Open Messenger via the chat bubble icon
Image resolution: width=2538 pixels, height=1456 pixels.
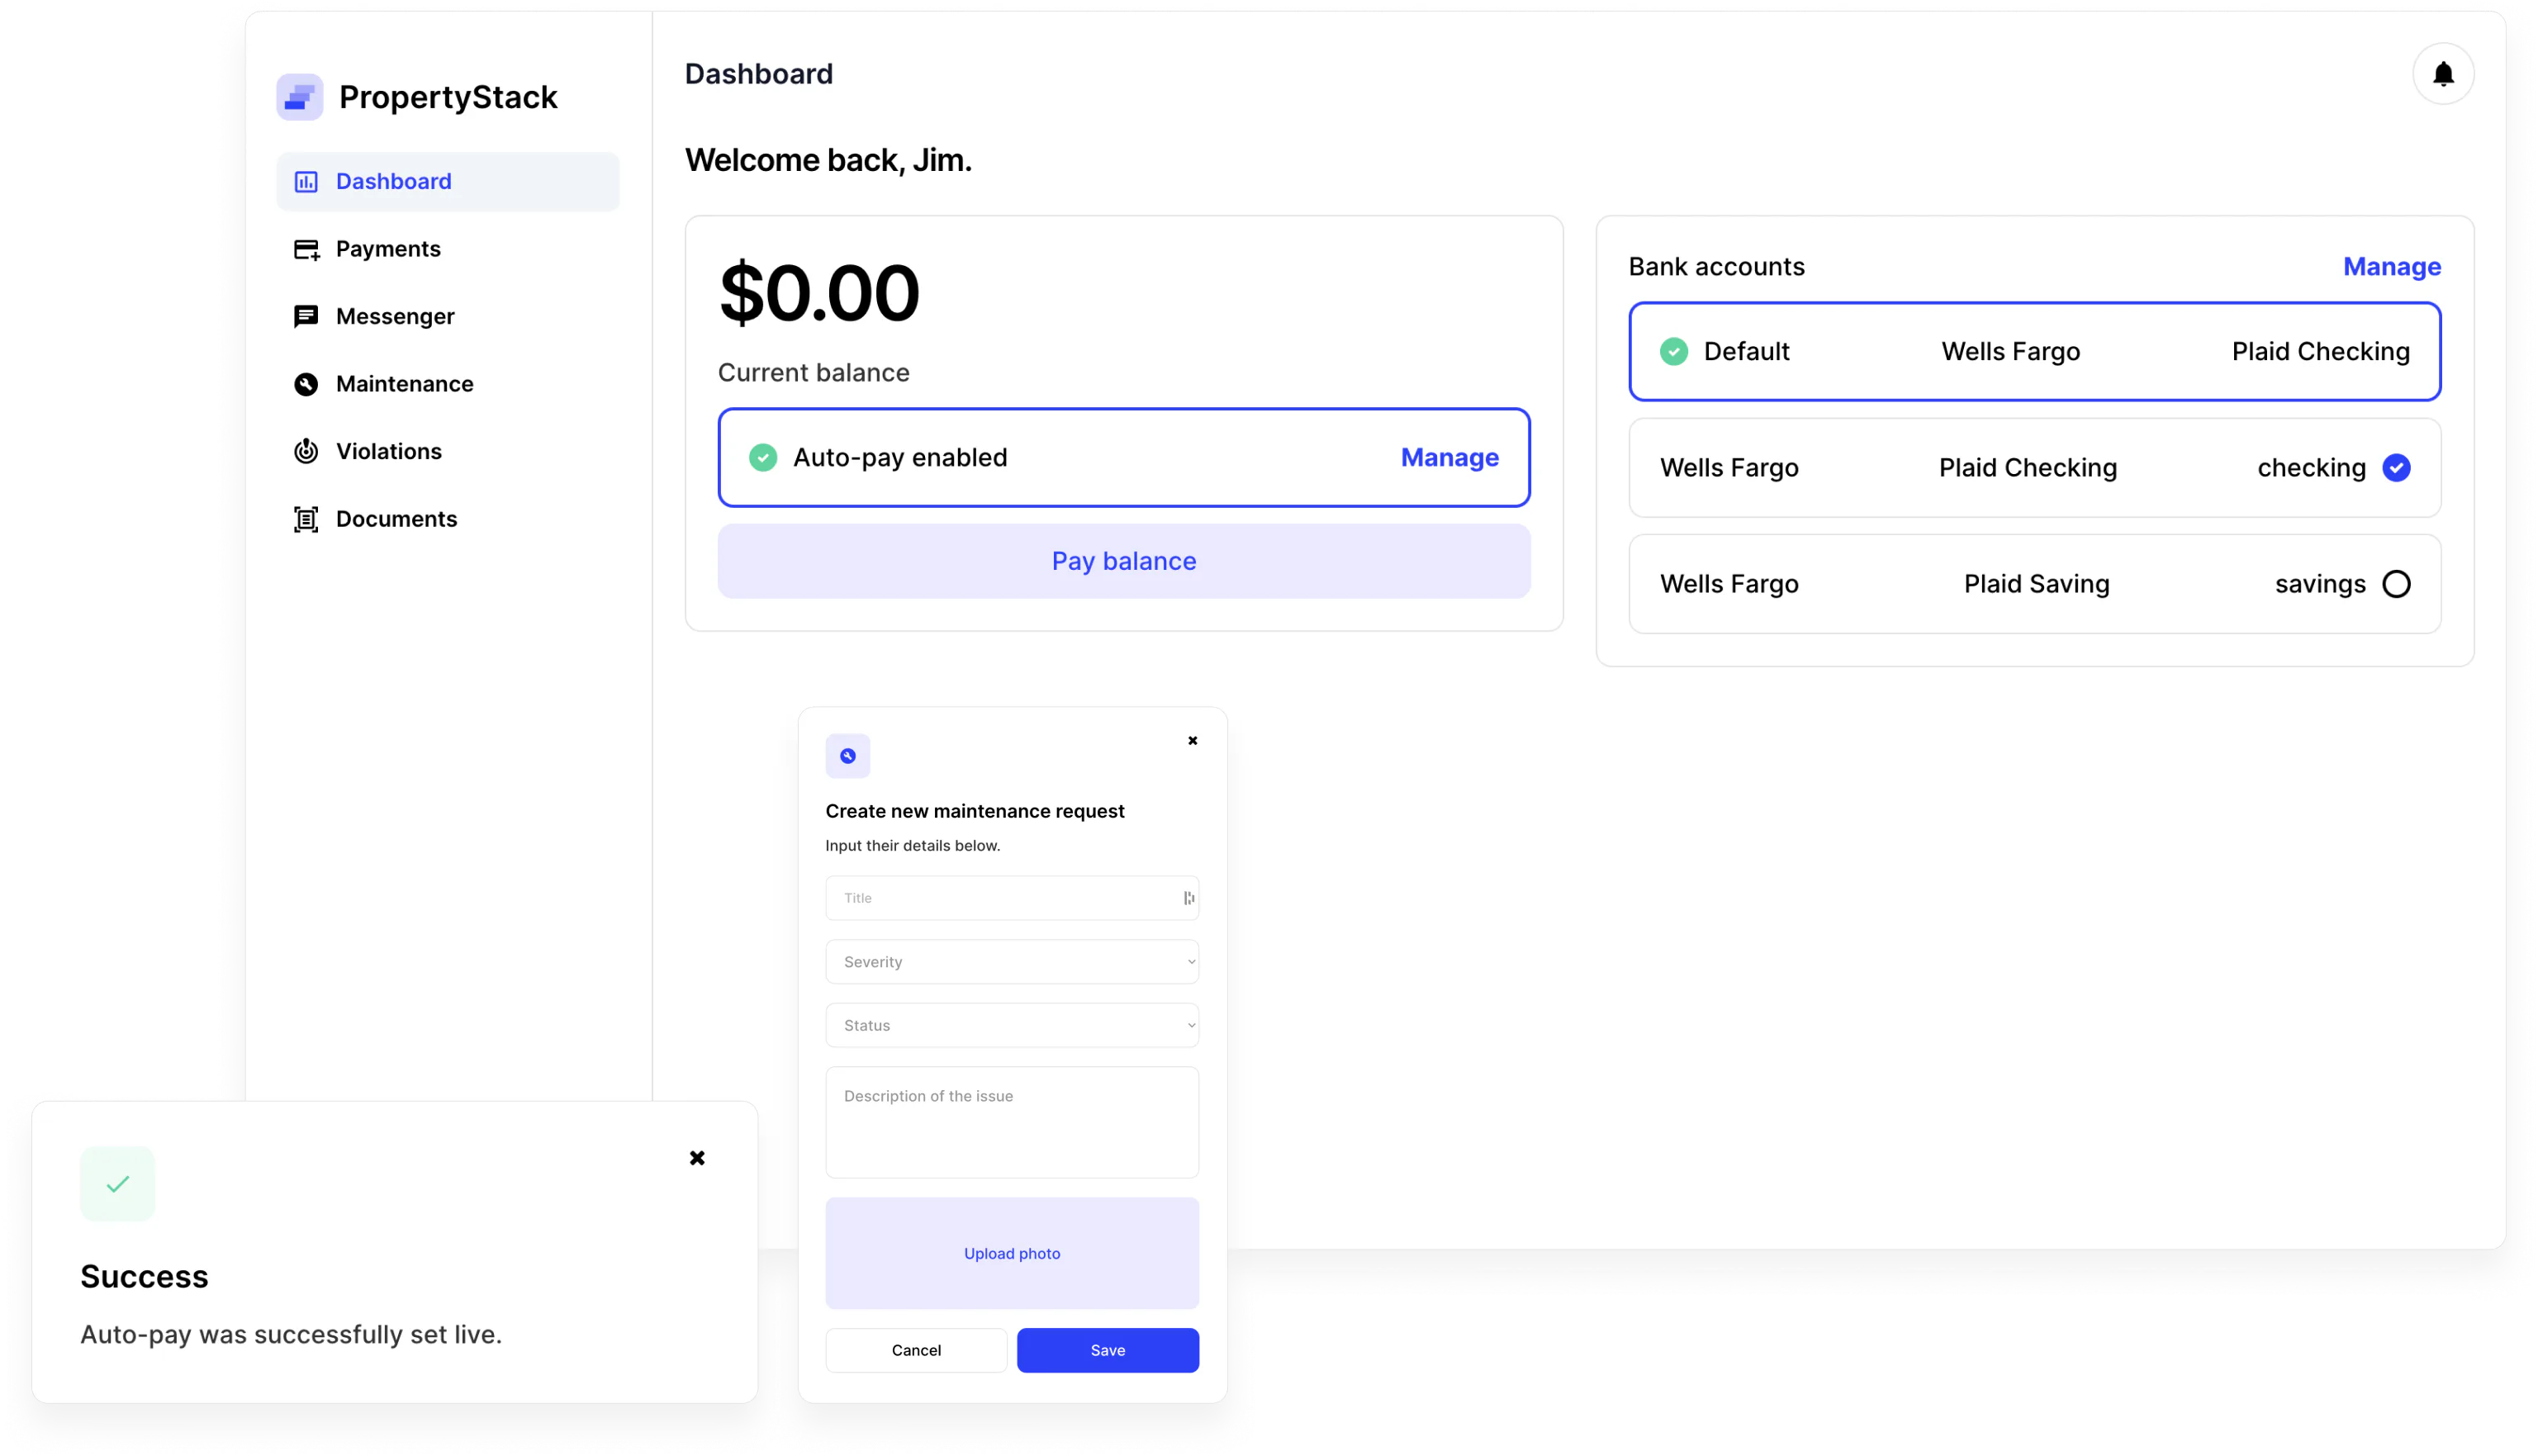(306, 316)
